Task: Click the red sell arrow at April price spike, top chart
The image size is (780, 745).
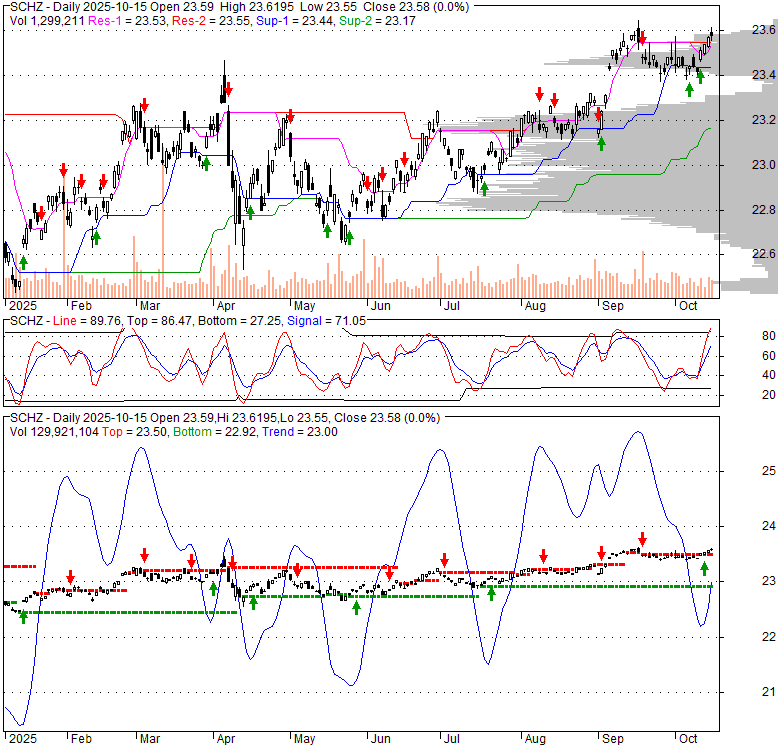Action: (x=228, y=90)
